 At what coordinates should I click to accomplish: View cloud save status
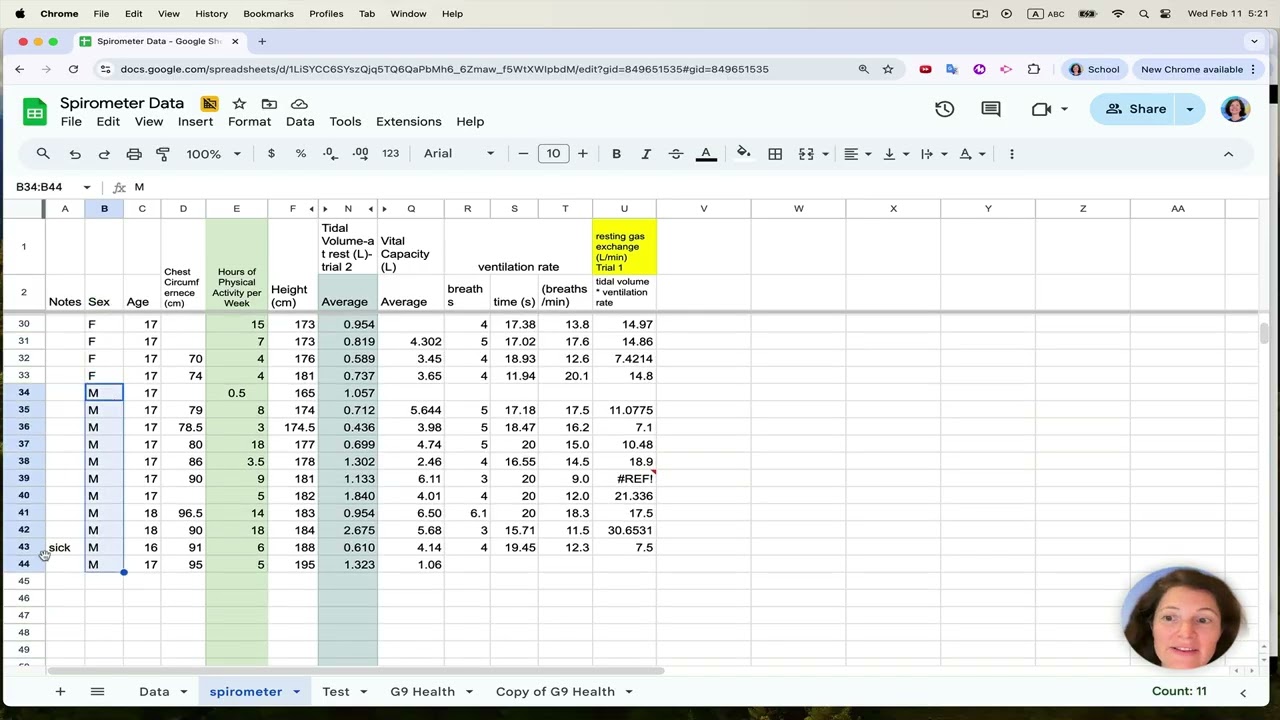[299, 104]
